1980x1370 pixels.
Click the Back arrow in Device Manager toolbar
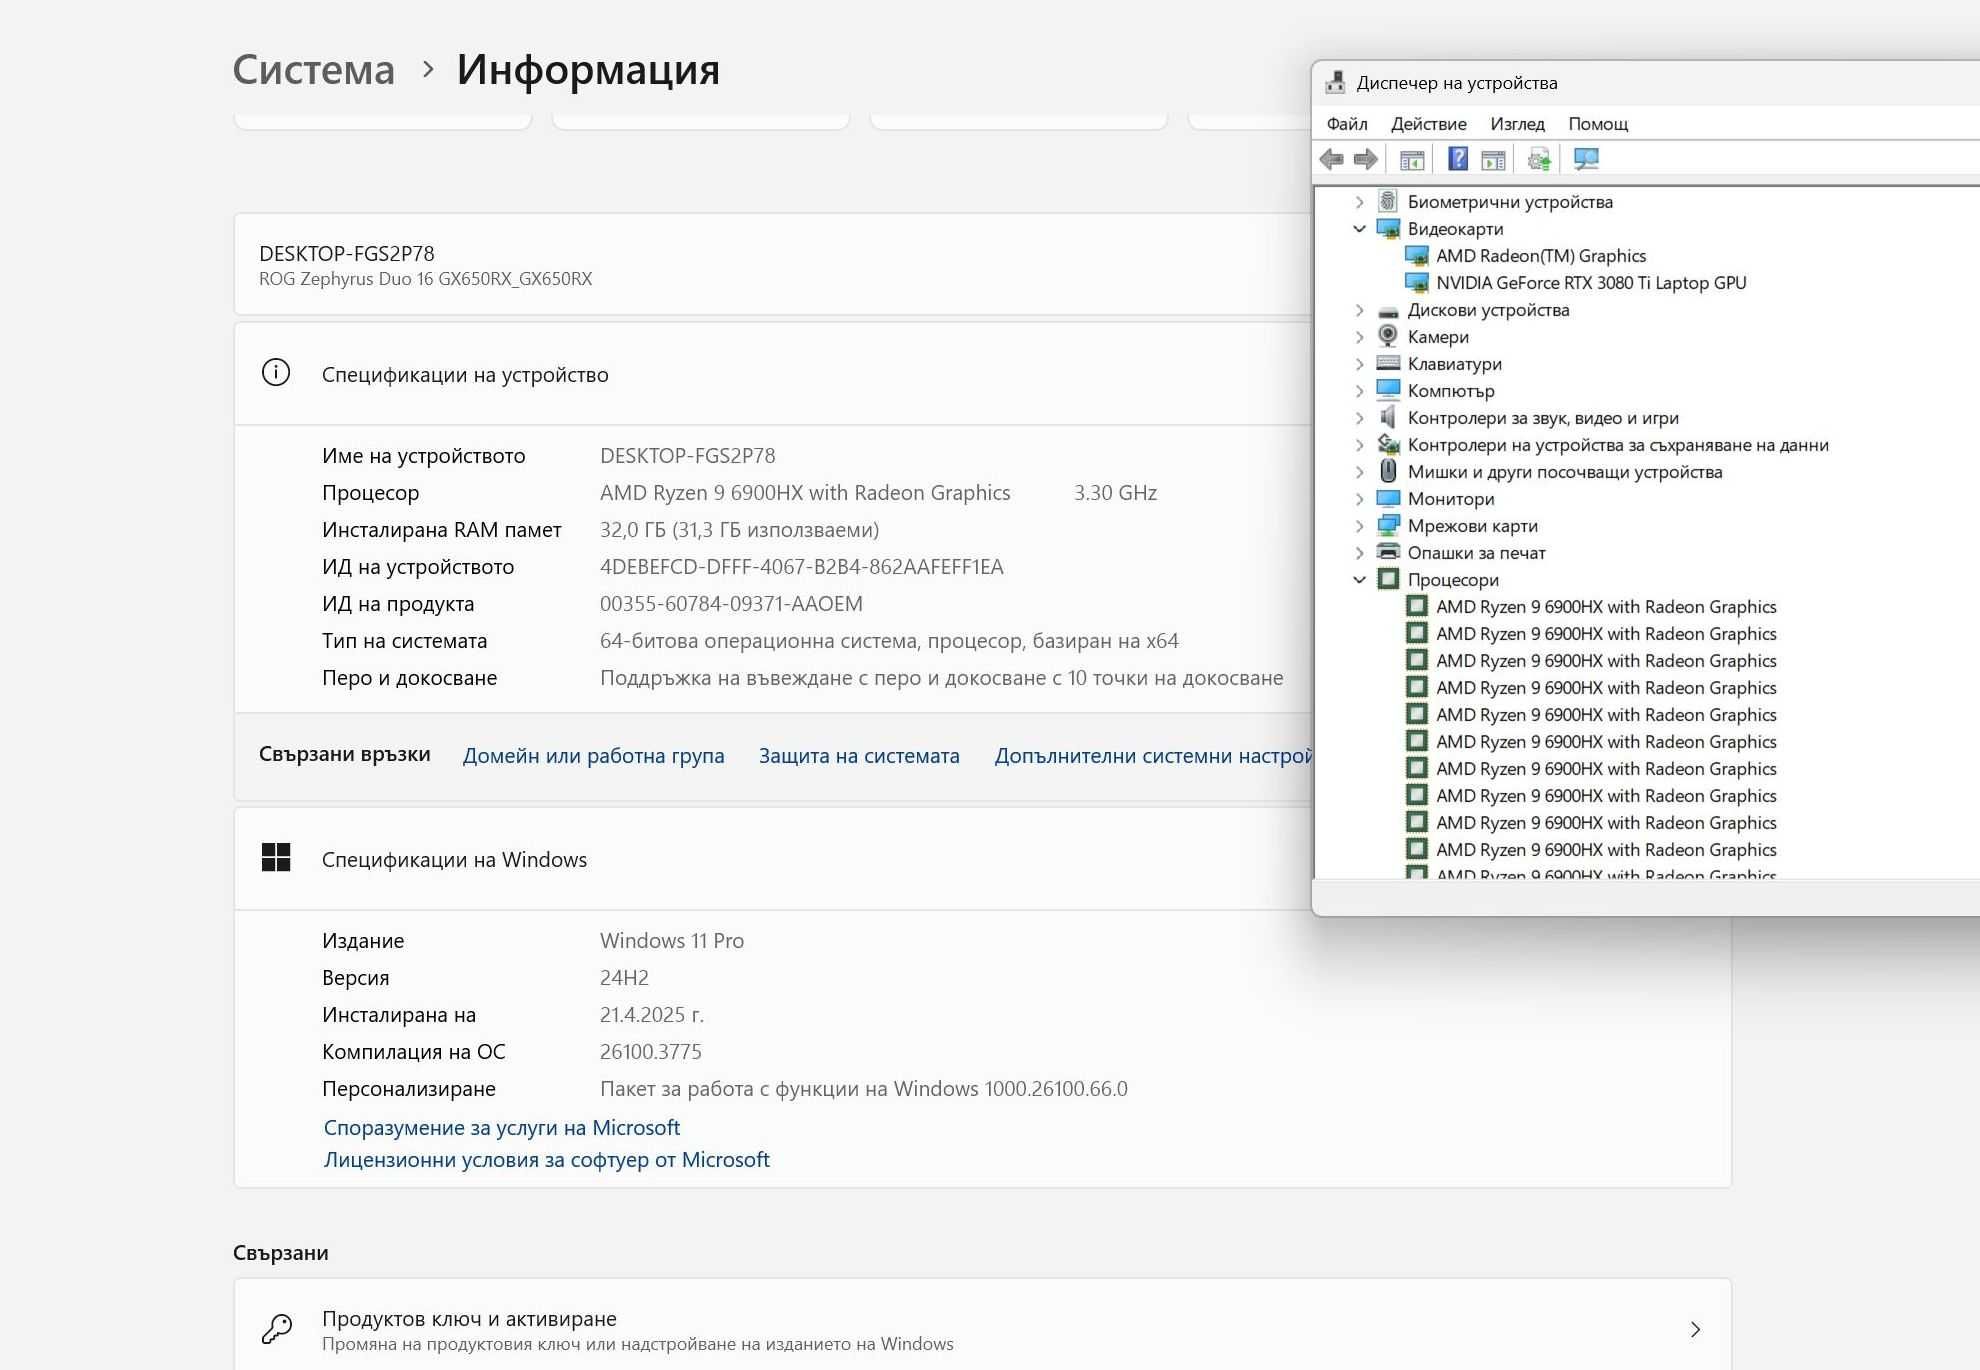[x=1331, y=159]
